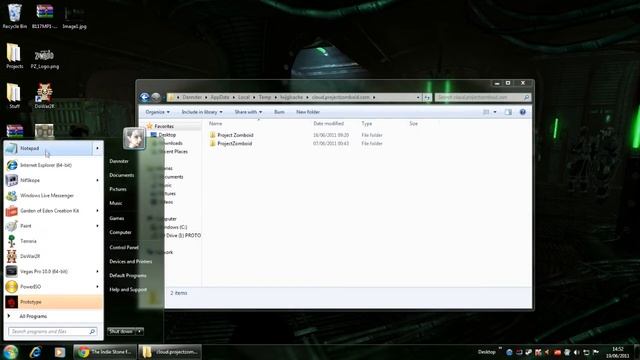Open the address bar history dropdown
This screenshot has height=360, width=640.
coord(418,97)
